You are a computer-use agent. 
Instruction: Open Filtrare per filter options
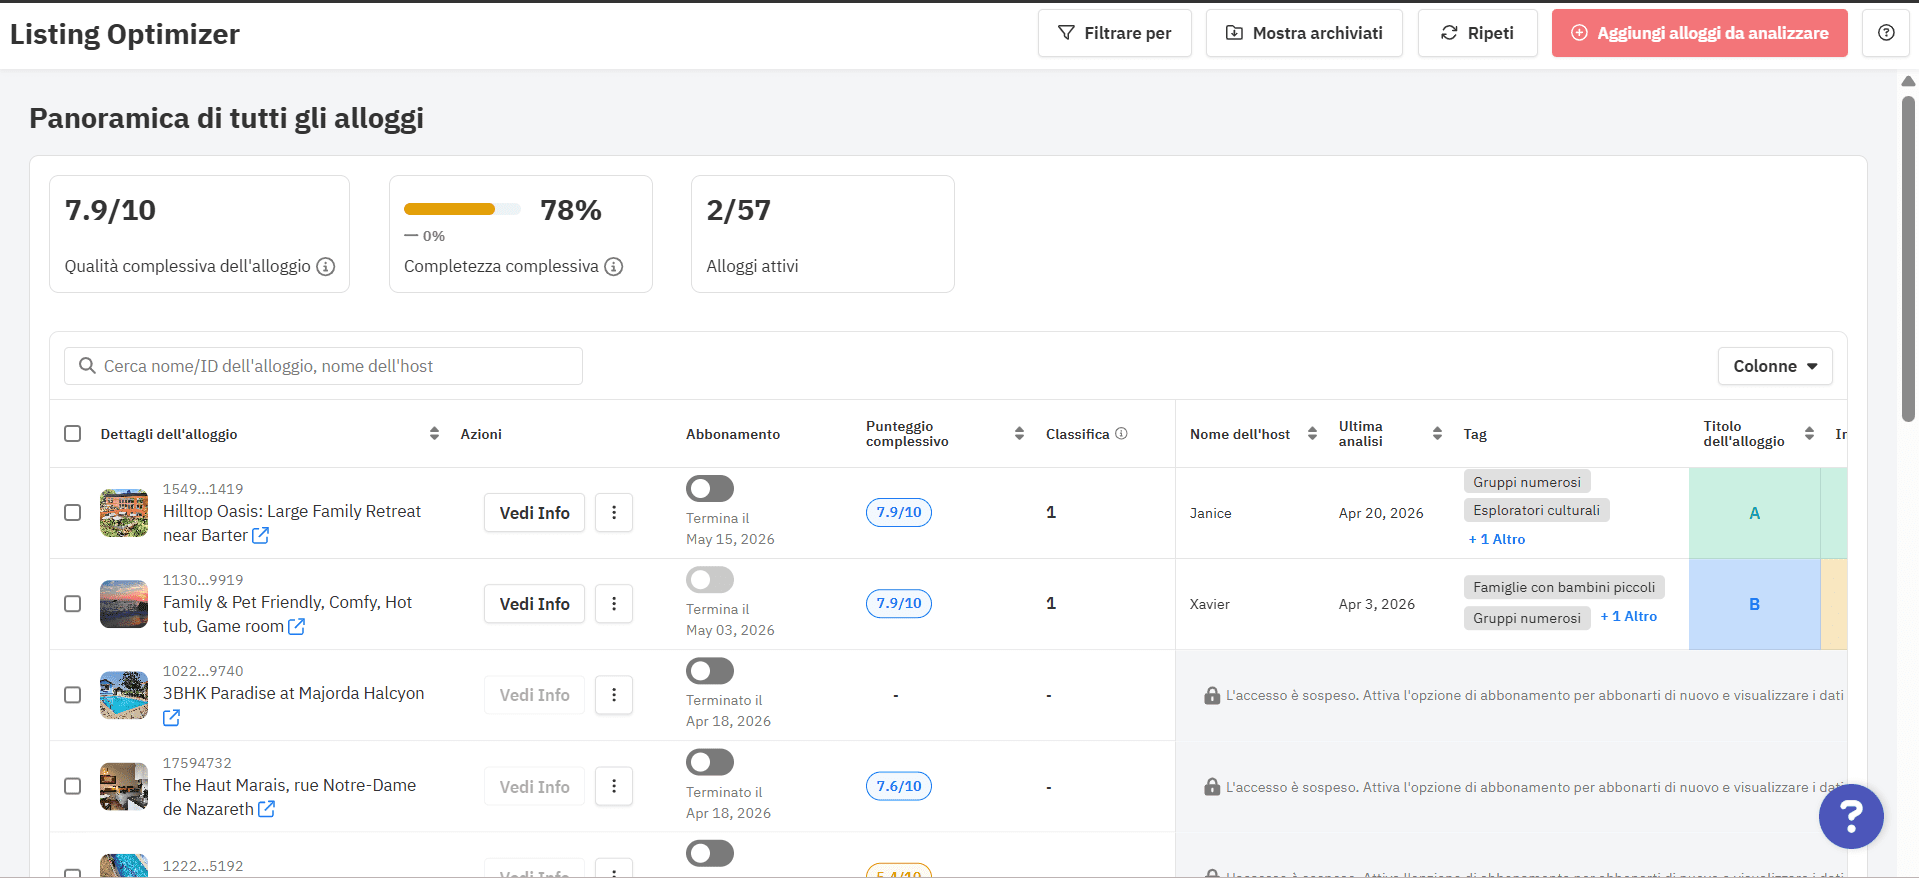(x=1115, y=33)
